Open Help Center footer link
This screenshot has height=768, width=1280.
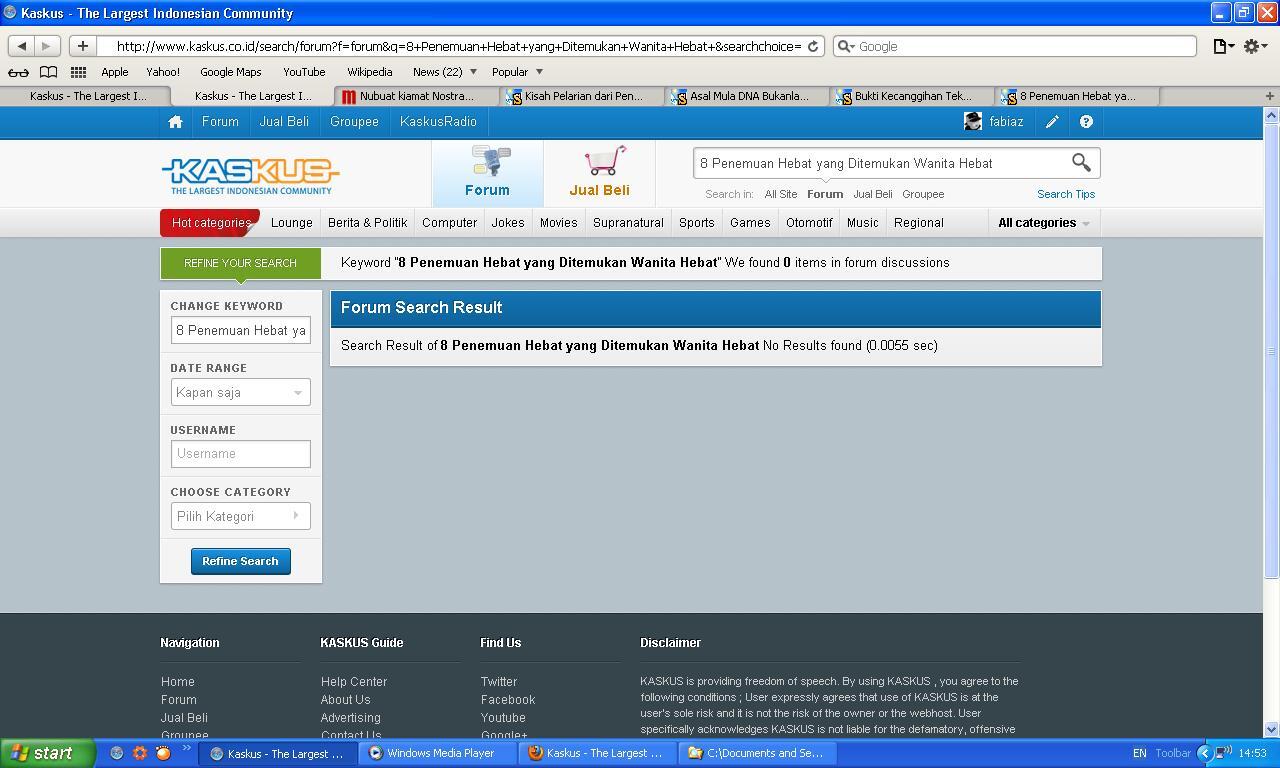click(x=354, y=682)
